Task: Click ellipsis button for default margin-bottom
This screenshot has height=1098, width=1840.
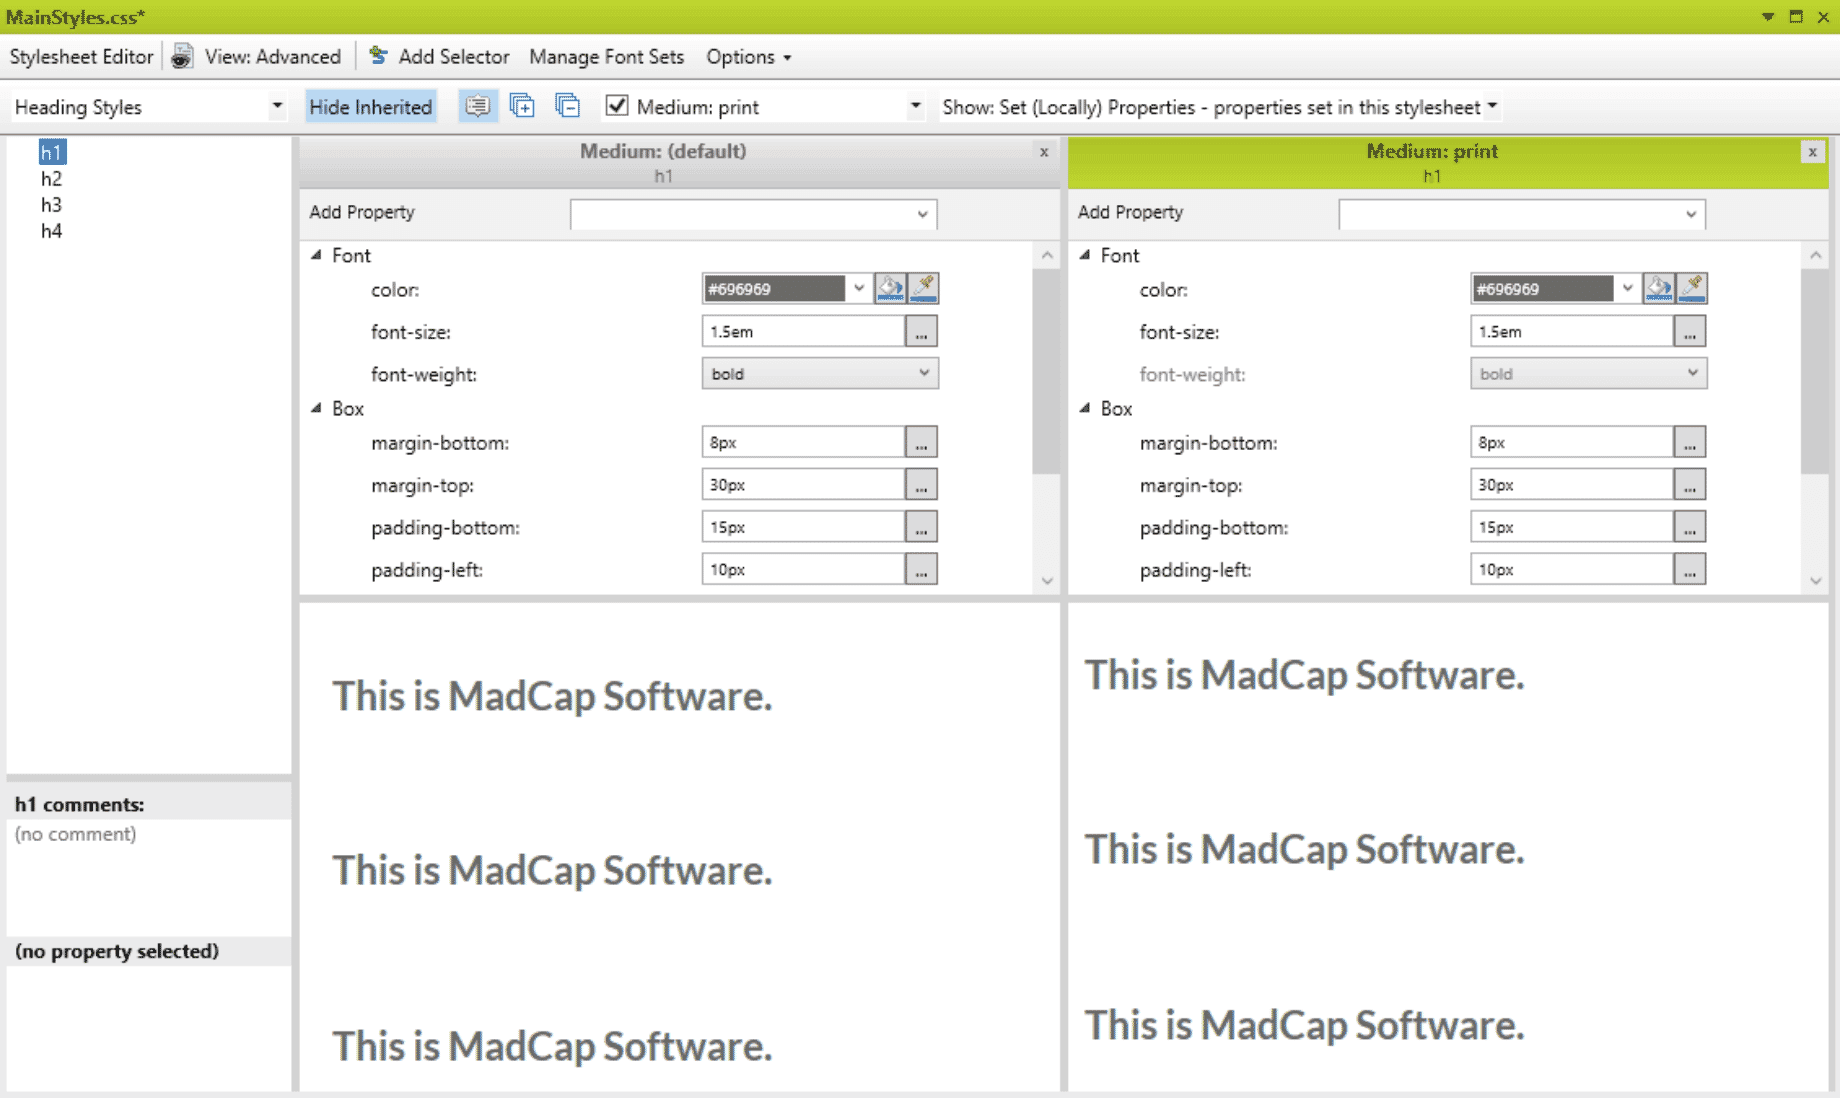Action: (921, 442)
